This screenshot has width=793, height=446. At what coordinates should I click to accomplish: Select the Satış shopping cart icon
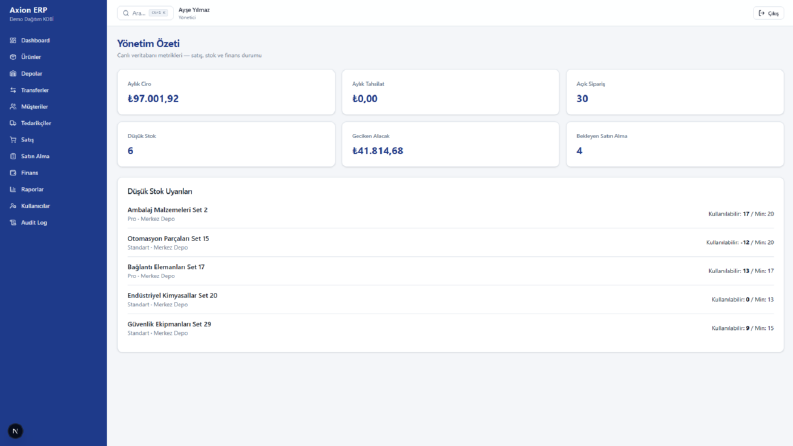coord(13,140)
